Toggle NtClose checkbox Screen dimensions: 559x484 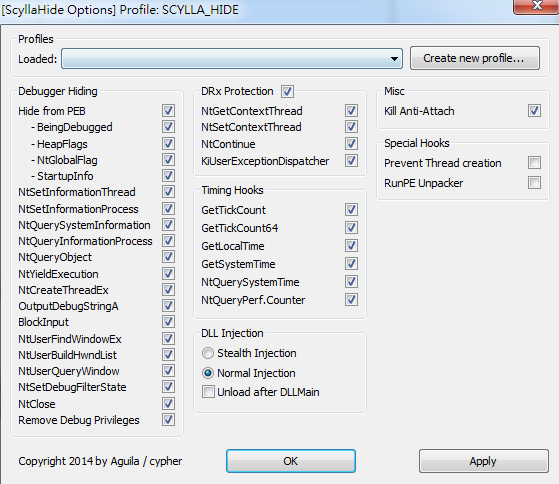[168, 404]
